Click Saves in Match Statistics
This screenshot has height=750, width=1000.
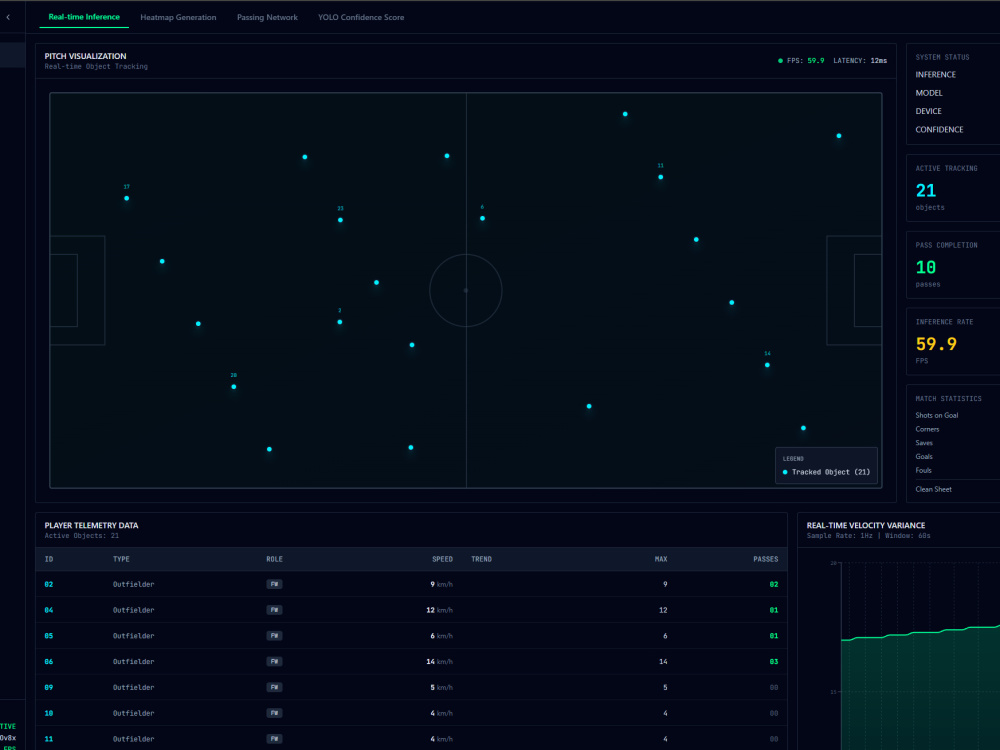point(924,443)
